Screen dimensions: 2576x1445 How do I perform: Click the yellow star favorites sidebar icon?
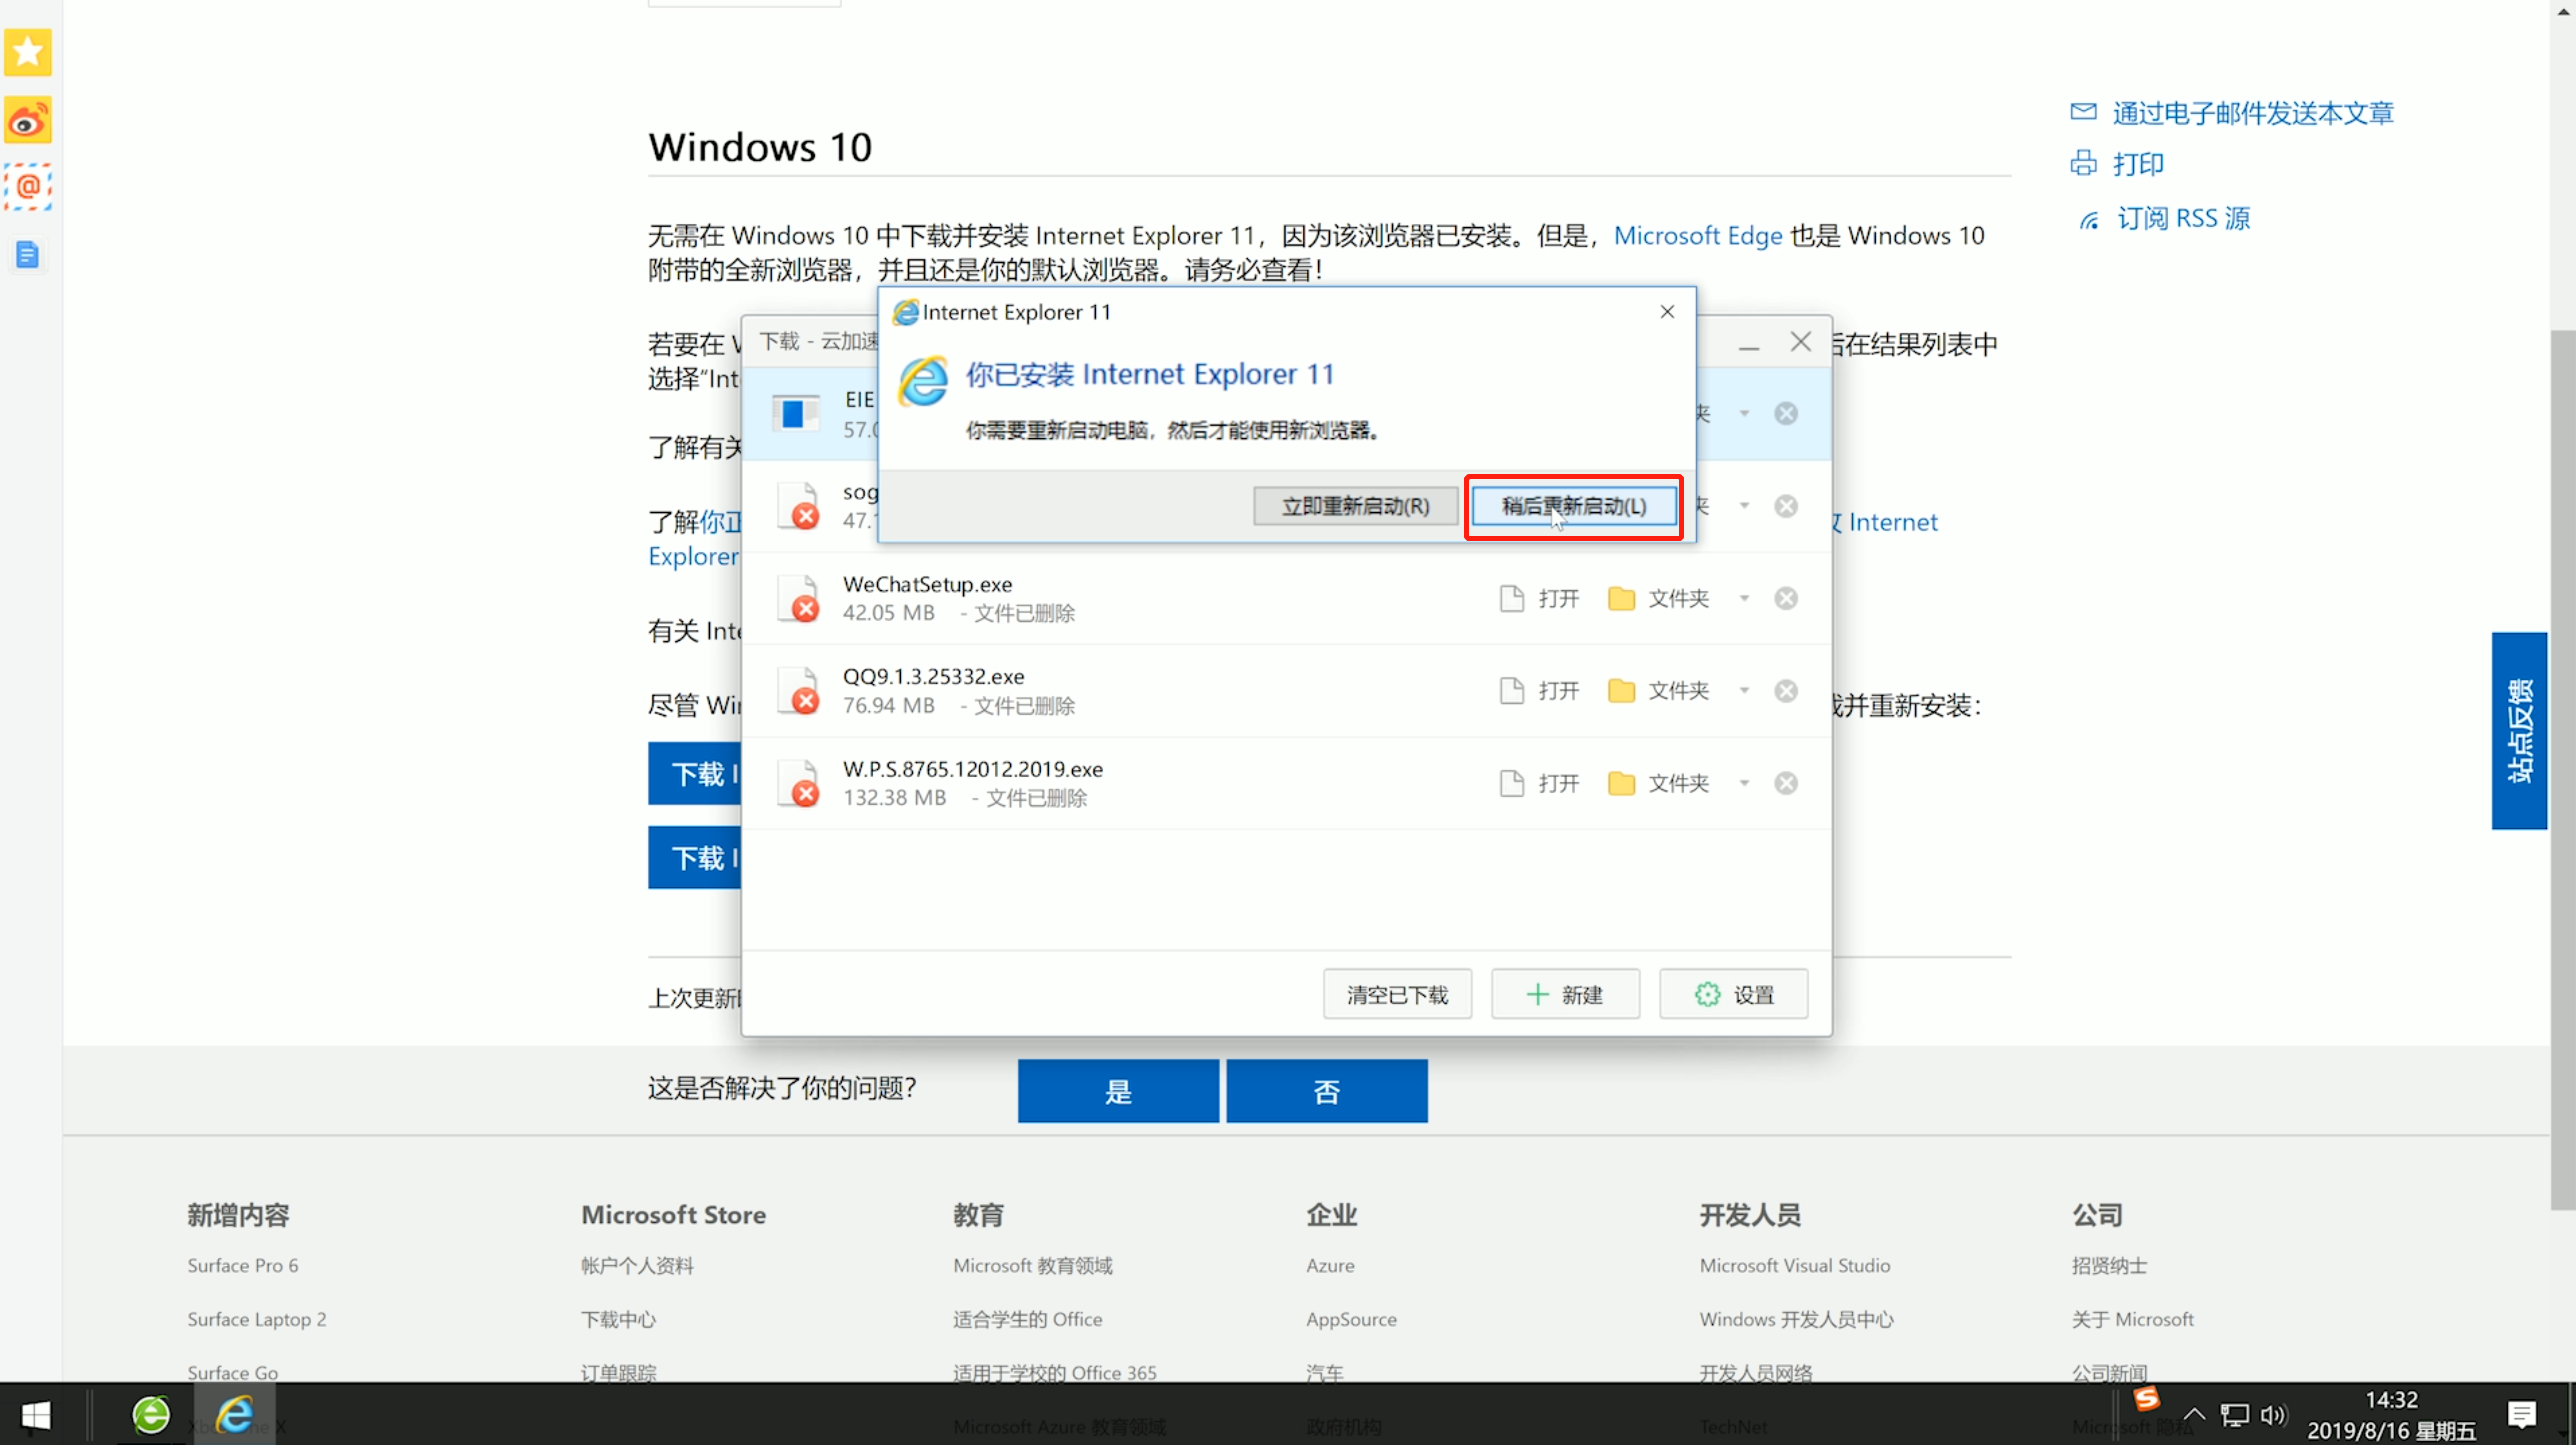click(28, 53)
